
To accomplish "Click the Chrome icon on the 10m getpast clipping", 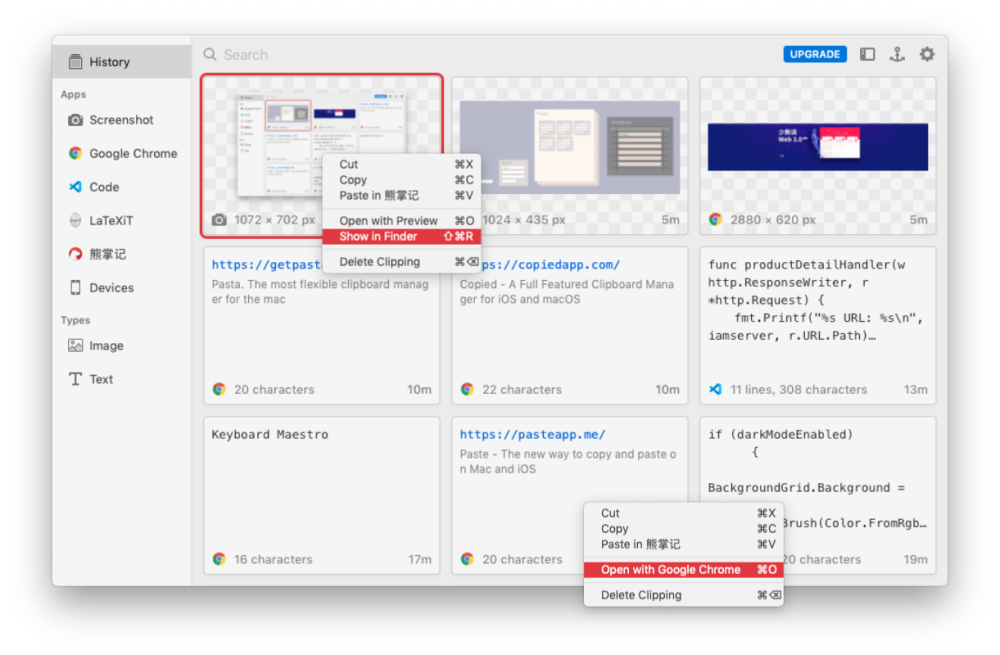I will [x=219, y=389].
